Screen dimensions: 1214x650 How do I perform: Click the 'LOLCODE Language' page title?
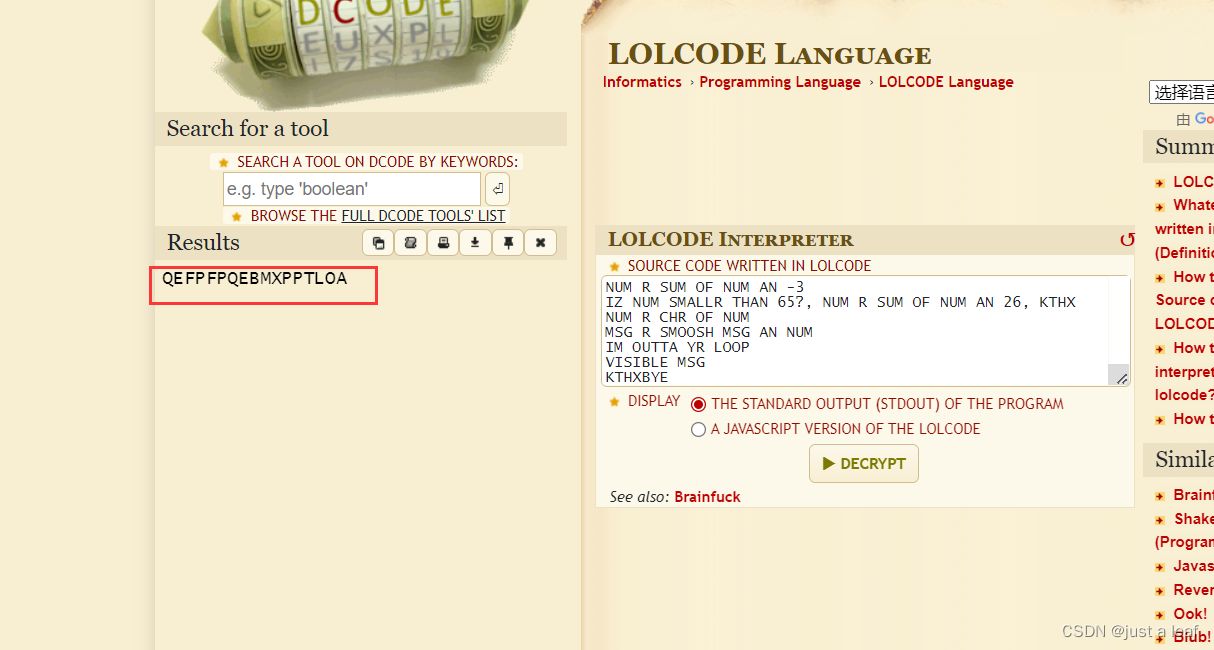click(x=769, y=54)
